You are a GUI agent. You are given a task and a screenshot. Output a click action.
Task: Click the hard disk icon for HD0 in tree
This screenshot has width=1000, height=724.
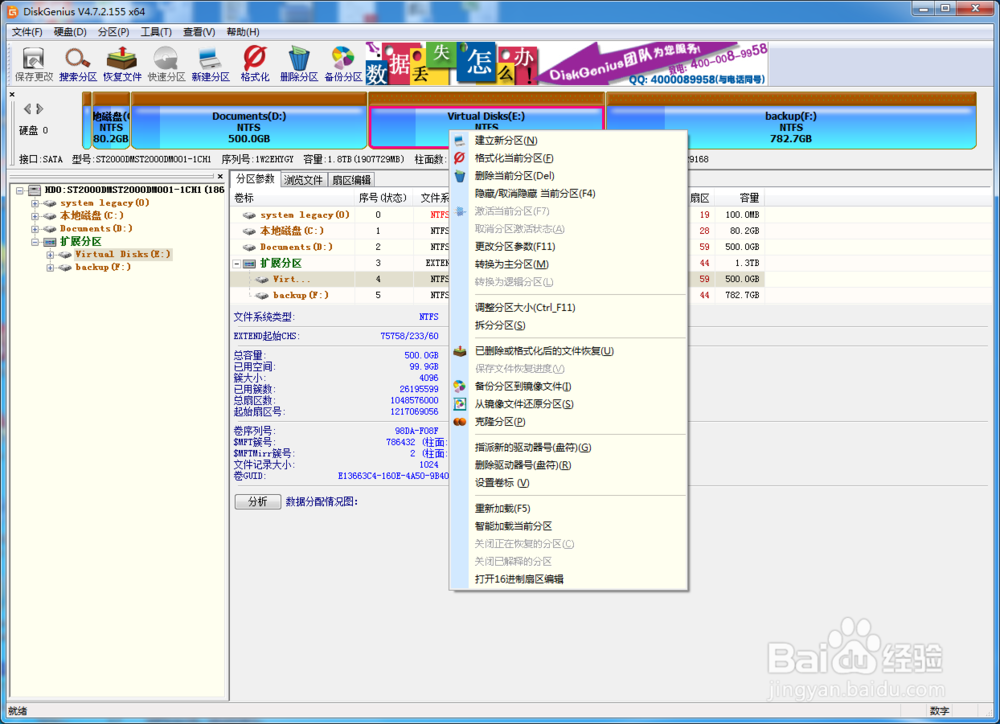pos(34,190)
